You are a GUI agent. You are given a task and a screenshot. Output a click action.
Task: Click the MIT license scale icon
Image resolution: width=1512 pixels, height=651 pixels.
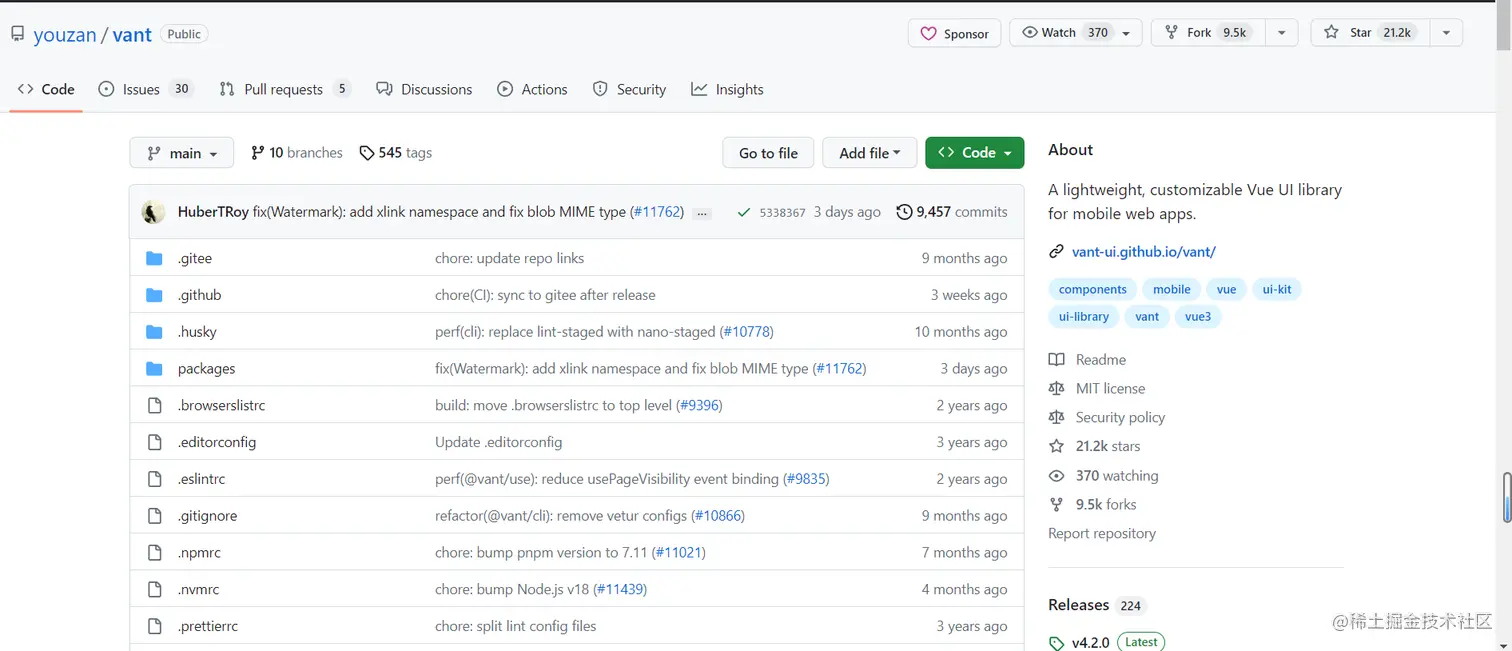coord(1056,388)
